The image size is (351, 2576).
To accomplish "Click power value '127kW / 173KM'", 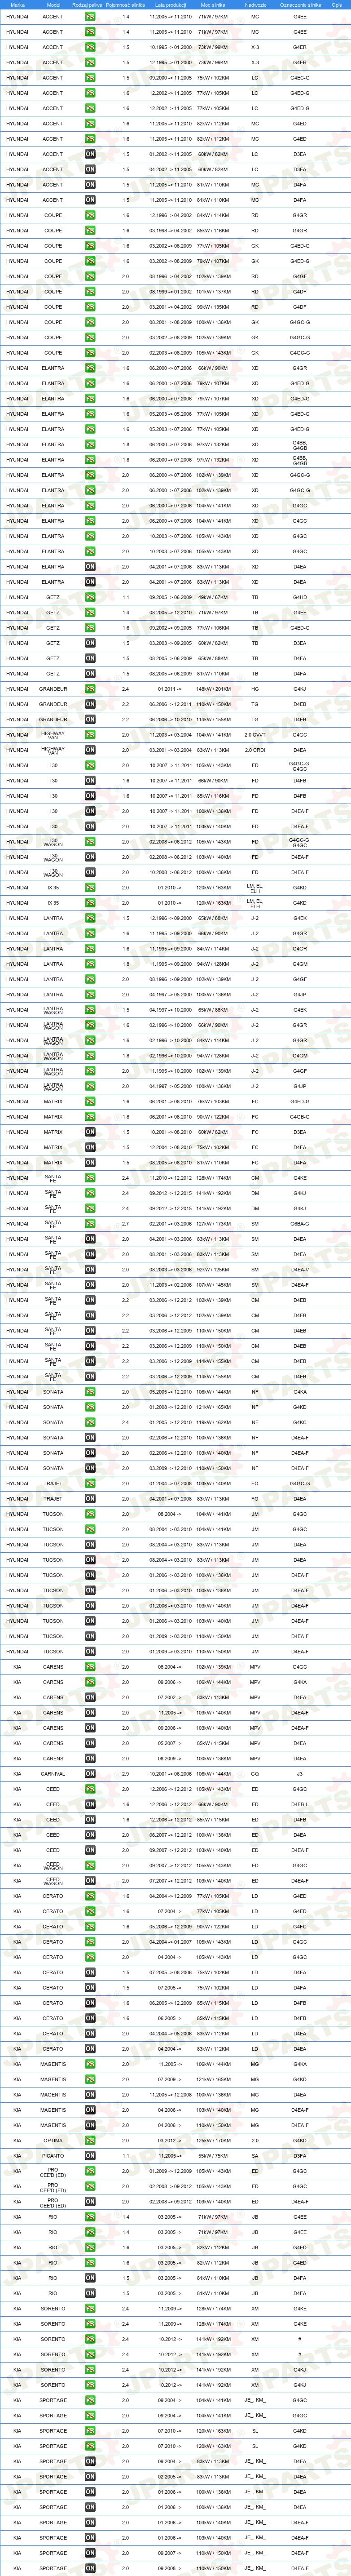I will 213,1224.
